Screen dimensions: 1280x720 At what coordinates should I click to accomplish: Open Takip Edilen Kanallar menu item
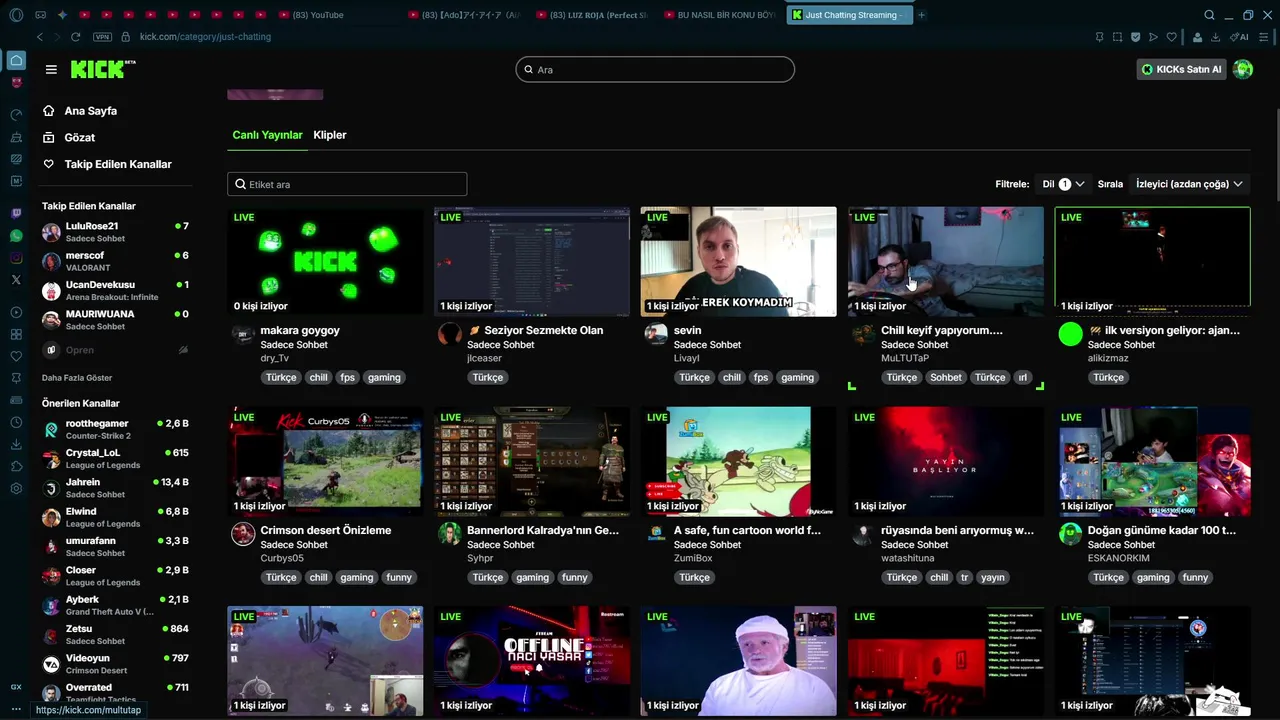pos(118,164)
